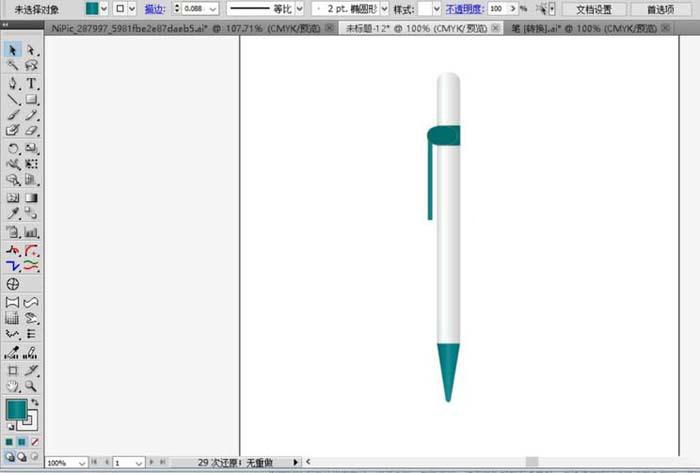Click 首选项 preferences button
Image resolution: width=700 pixels, height=473 pixels.
(x=660, y=9)
